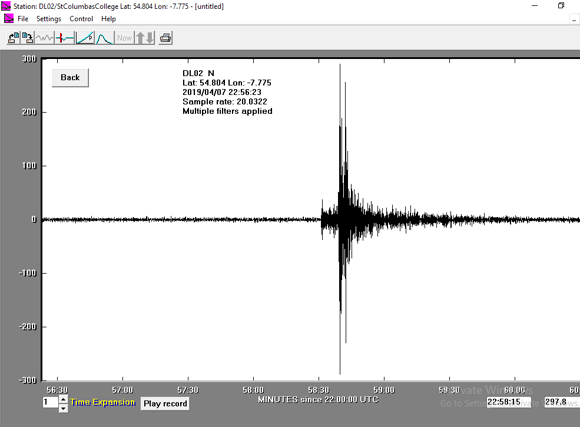Image resolution: width=580 pixels, height=427 pixels.
Task: Open the Settings menu
Action: pos(48,19)
